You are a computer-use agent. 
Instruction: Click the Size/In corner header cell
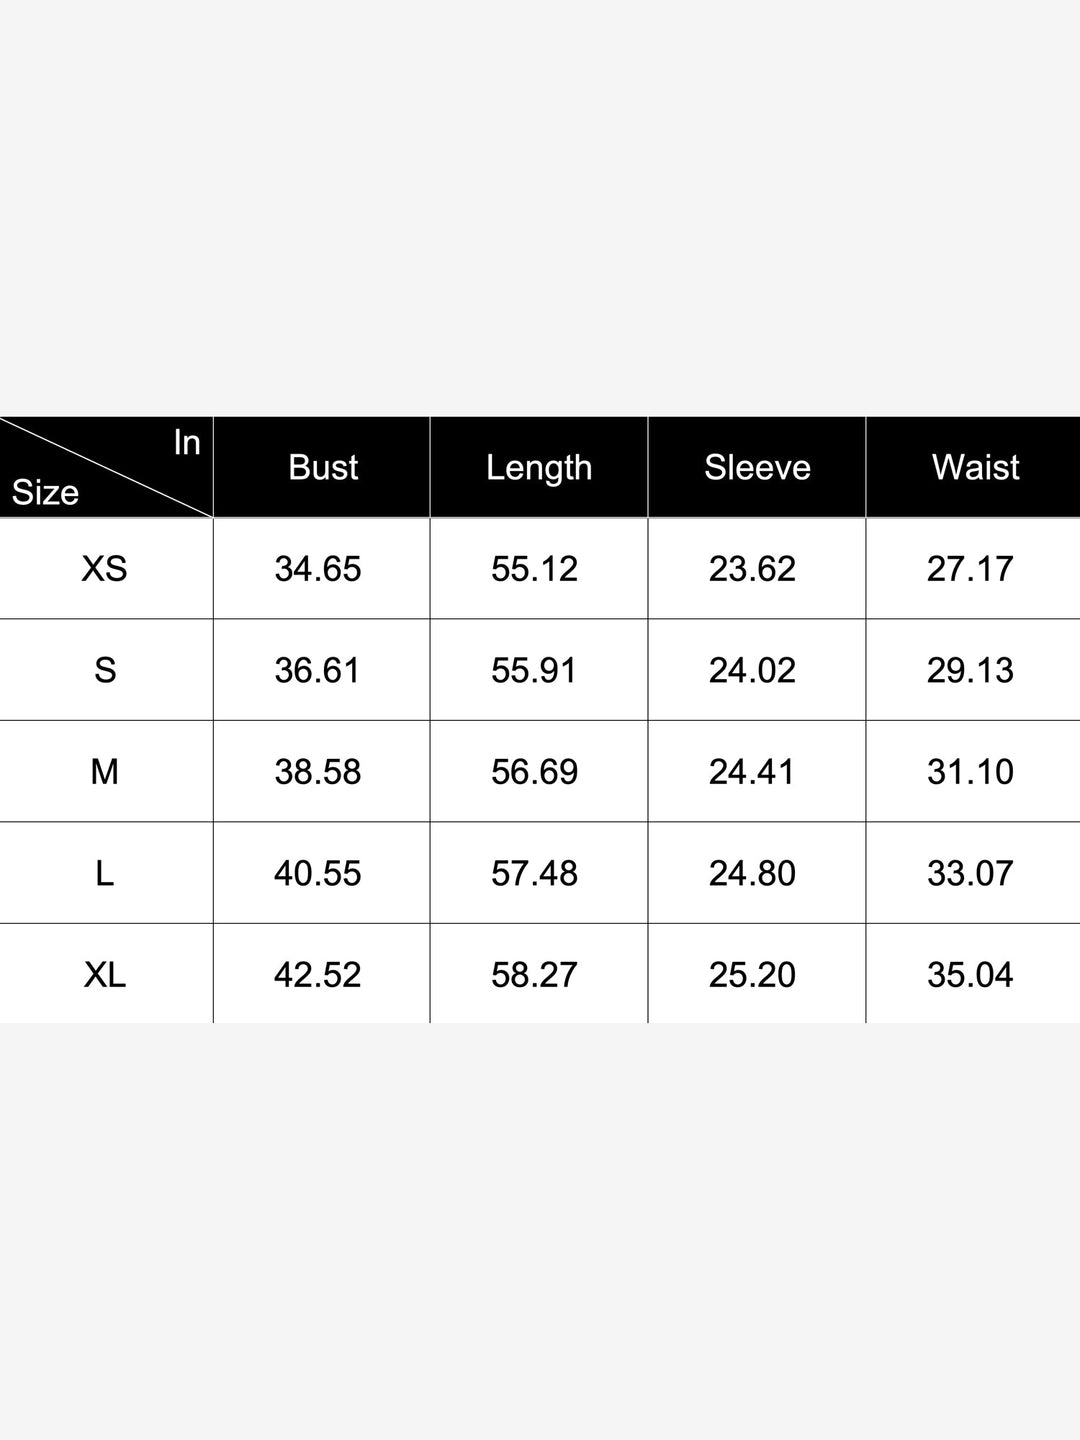coord(105,467)
